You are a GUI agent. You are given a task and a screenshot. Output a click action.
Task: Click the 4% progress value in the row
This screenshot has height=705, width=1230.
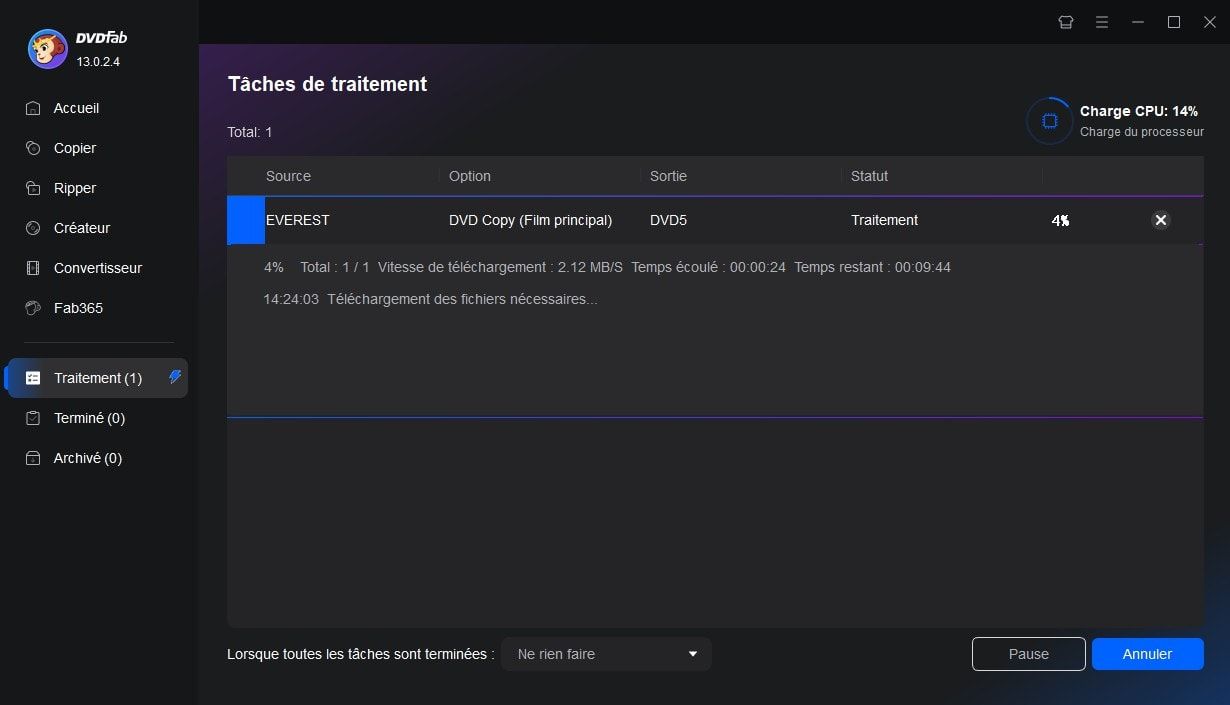[1060, 220]
